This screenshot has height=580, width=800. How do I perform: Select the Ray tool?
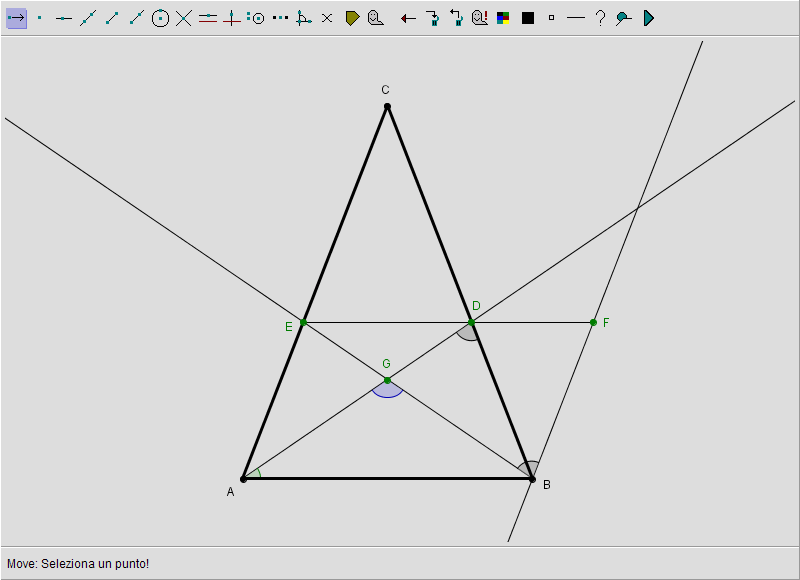(136, 18)
